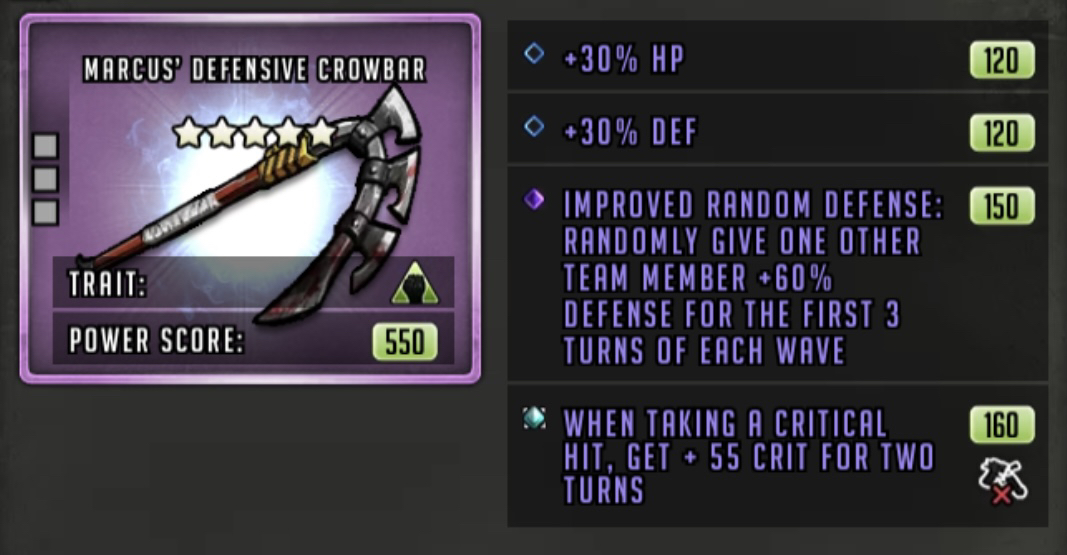Click the 120 badge on the HP row
Image resolution: width=1067 pixels, height=555 pixels.
pos(1002,61)
